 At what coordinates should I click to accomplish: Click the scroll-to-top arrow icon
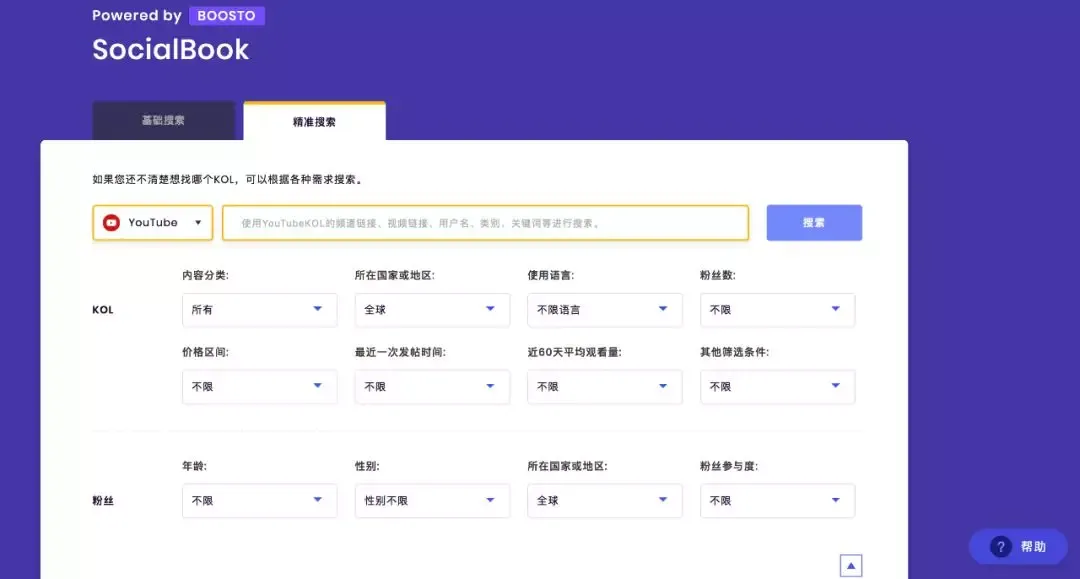851,566
